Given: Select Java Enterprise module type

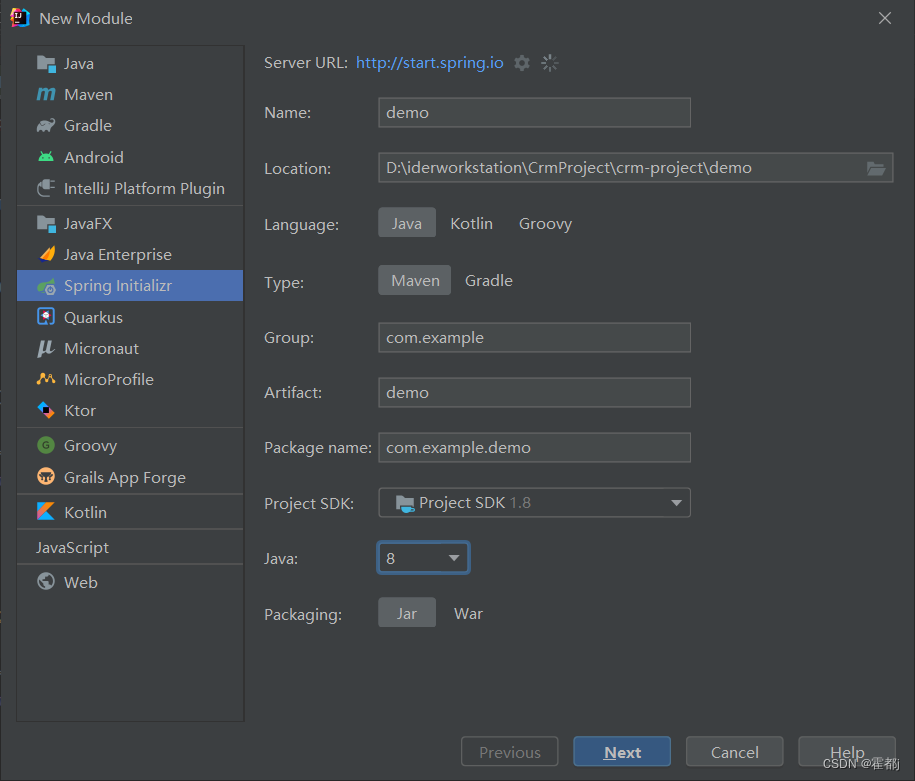Looking at the screenshot, I should (130, 254).
